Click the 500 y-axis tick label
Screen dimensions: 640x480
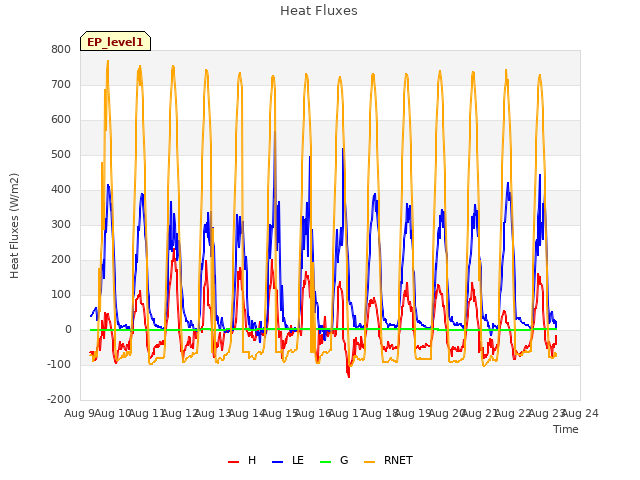[61, 155]
